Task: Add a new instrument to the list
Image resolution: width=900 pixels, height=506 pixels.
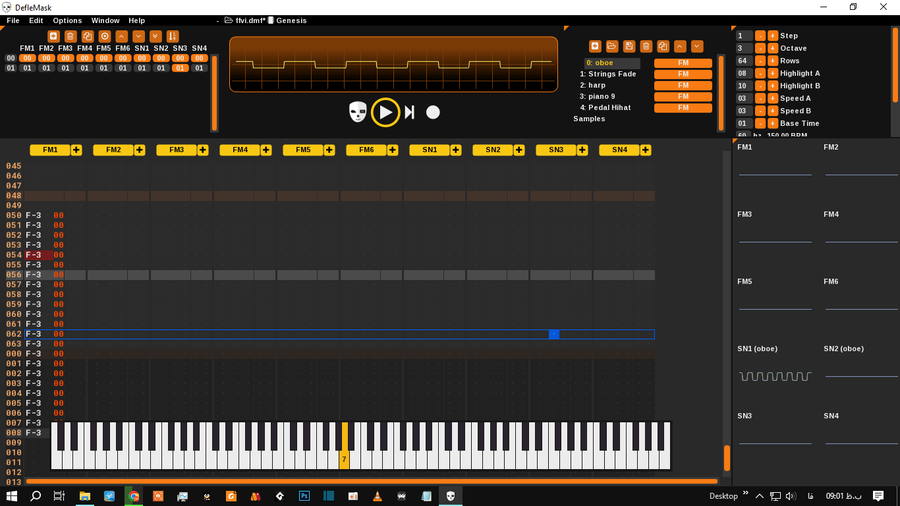Action: (595, 46)
